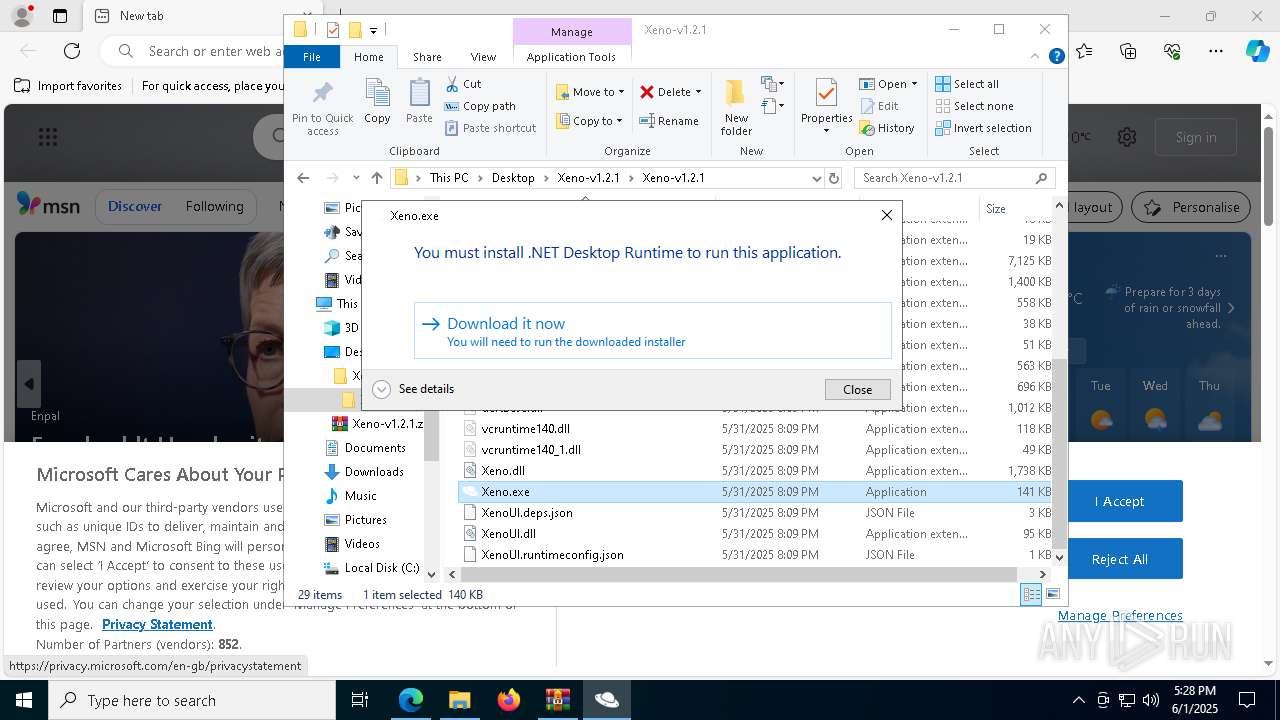Image resolution: width=1280 pixels, height=720 pixels.
Task: Open address bar history dropdown
Action: point(817,178)
